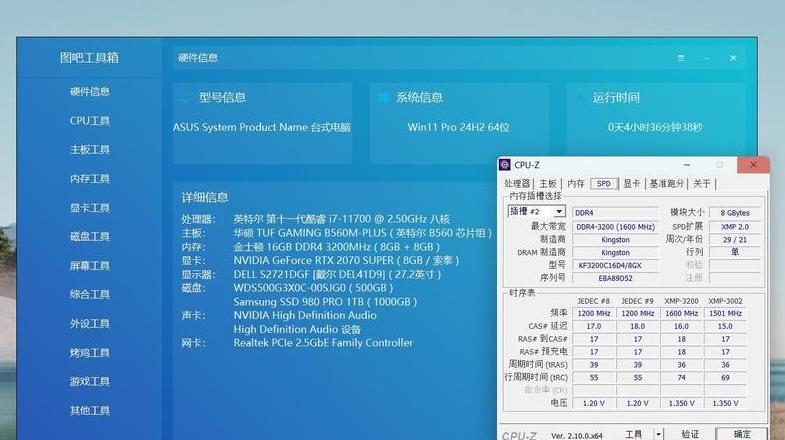The image size is (785, 440).
Task: Click the DDR4 memory type field
Action: (x=615, y=213)
